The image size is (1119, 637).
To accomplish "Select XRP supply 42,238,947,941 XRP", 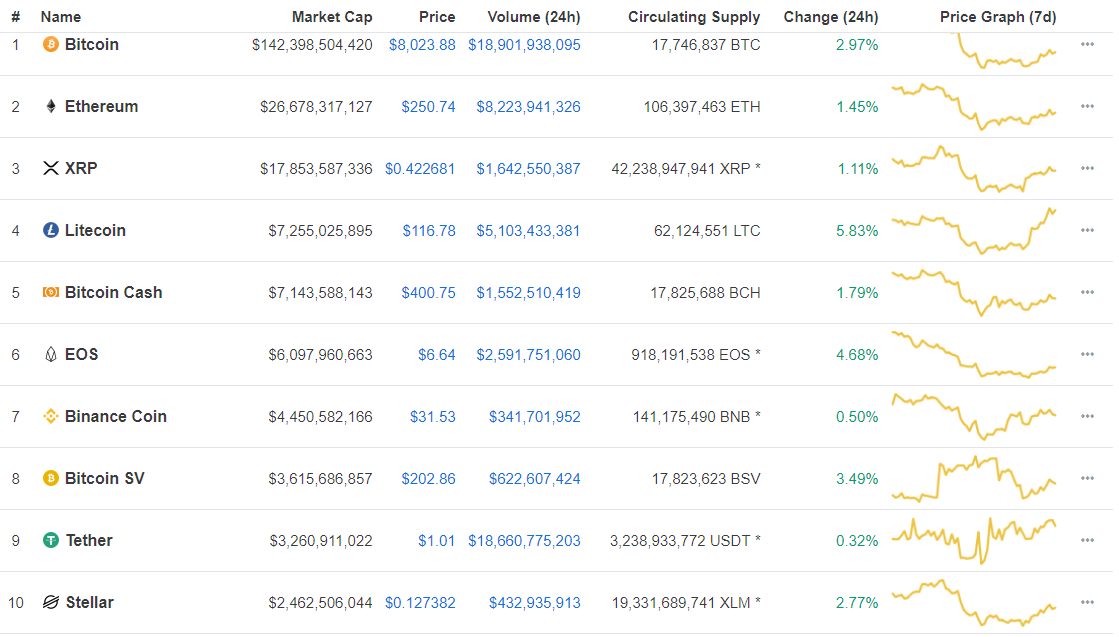I will pyautogui.click(x=686, y=169).
